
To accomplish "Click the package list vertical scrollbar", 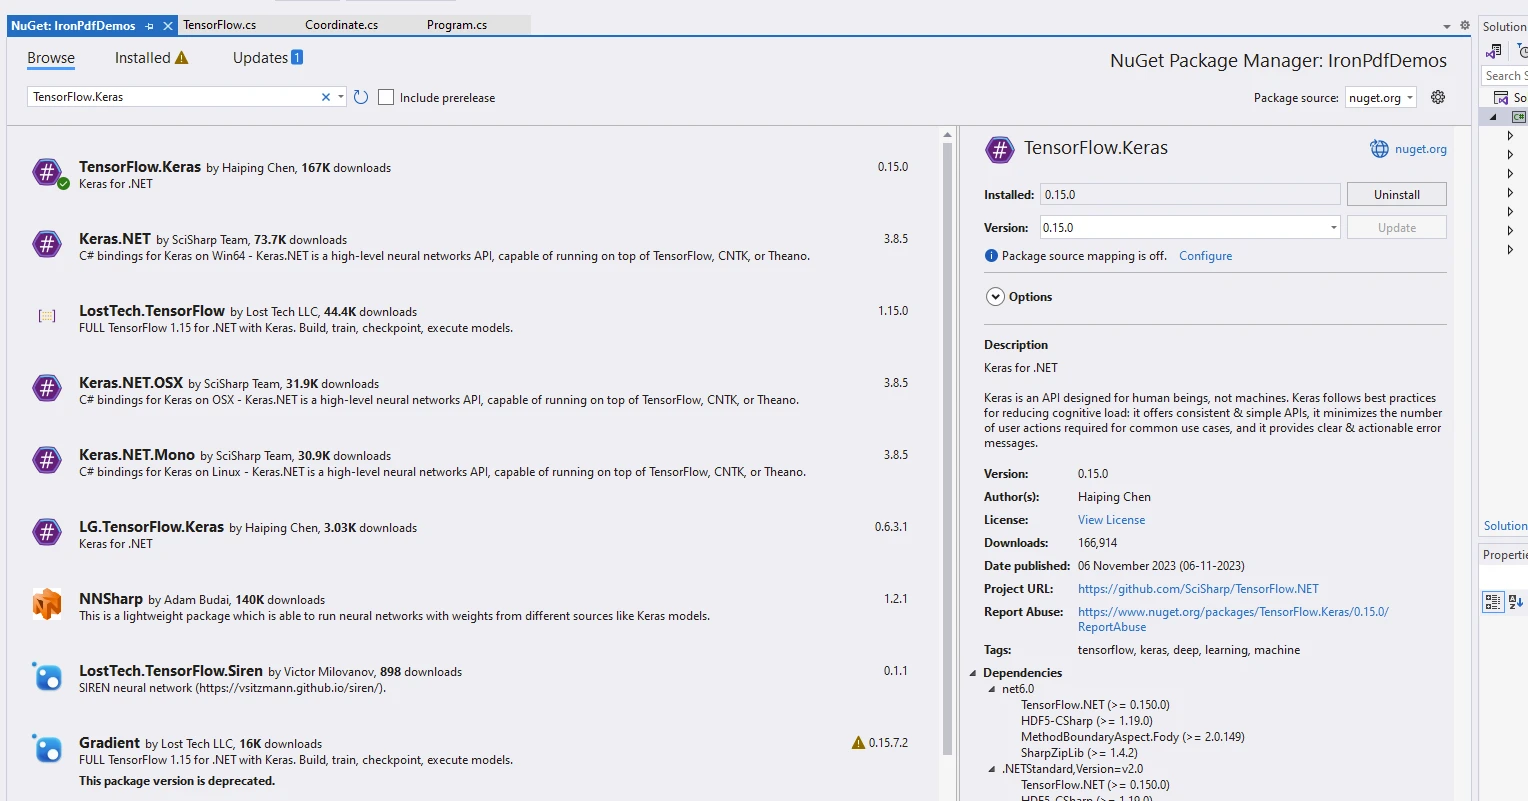I will 948,450.
